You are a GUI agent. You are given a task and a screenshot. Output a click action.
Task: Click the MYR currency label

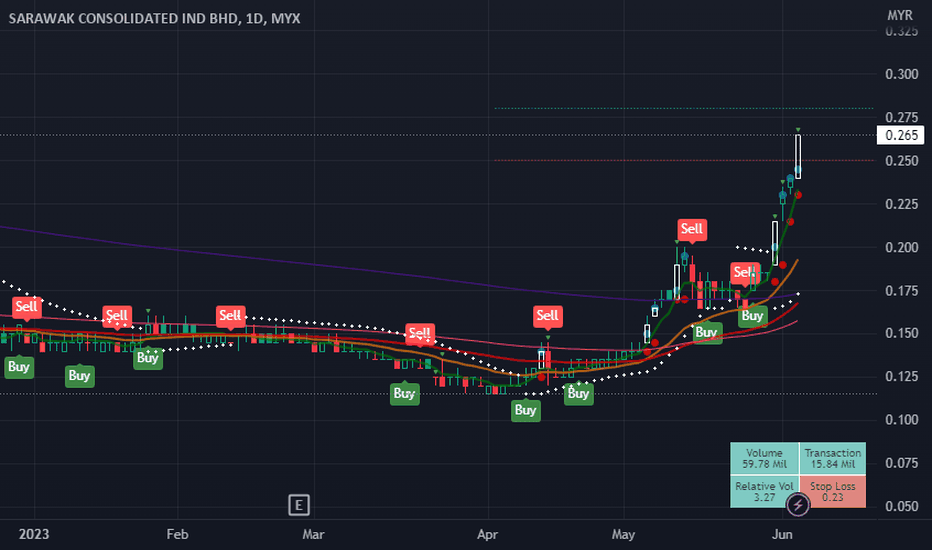(899, 15)
